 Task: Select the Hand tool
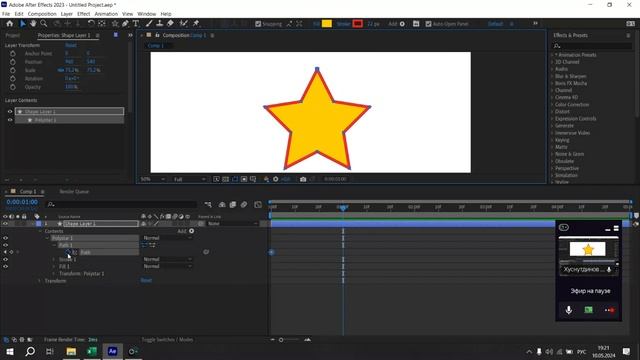(x=33, y=24)
